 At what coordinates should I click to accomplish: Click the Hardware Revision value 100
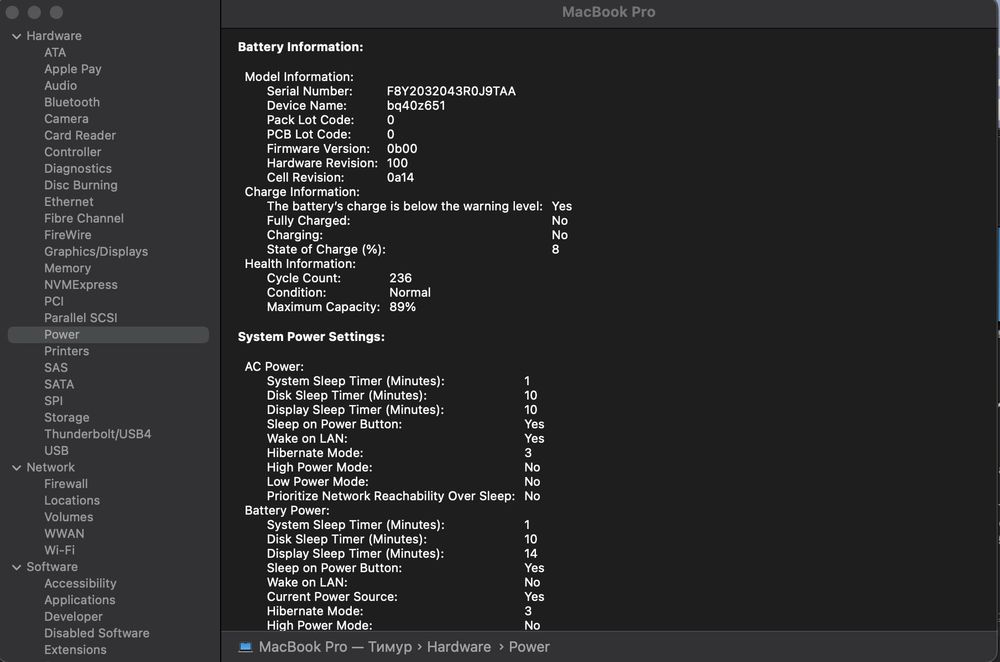(397, 163)
